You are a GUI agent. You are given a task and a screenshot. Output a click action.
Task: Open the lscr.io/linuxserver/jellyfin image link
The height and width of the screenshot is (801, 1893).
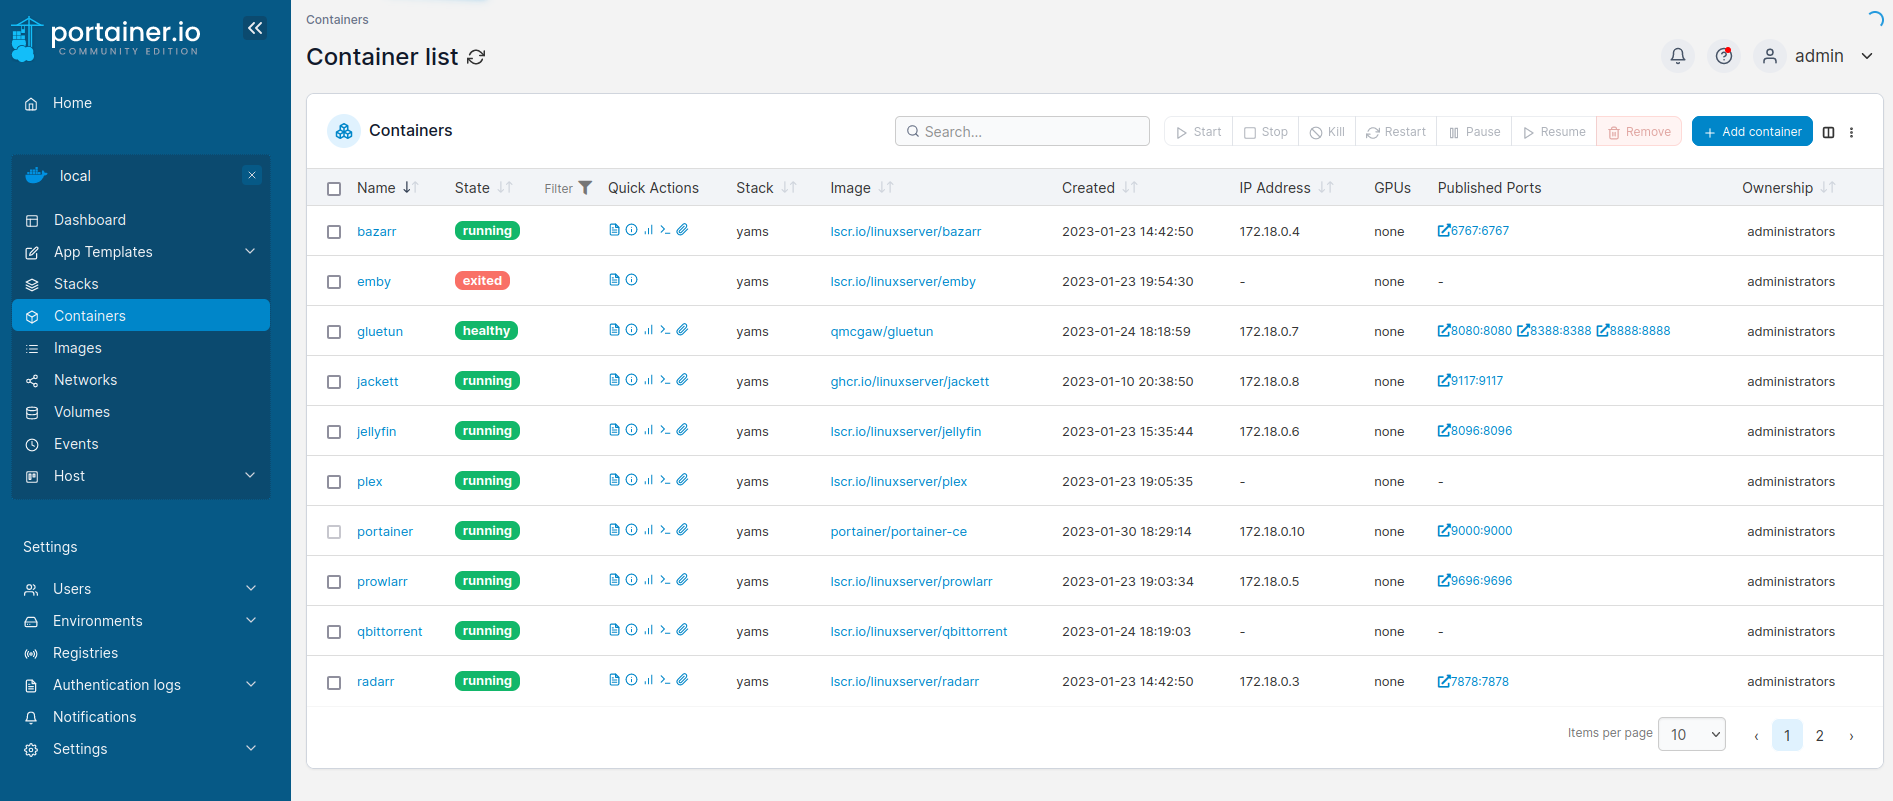[906, 432]
